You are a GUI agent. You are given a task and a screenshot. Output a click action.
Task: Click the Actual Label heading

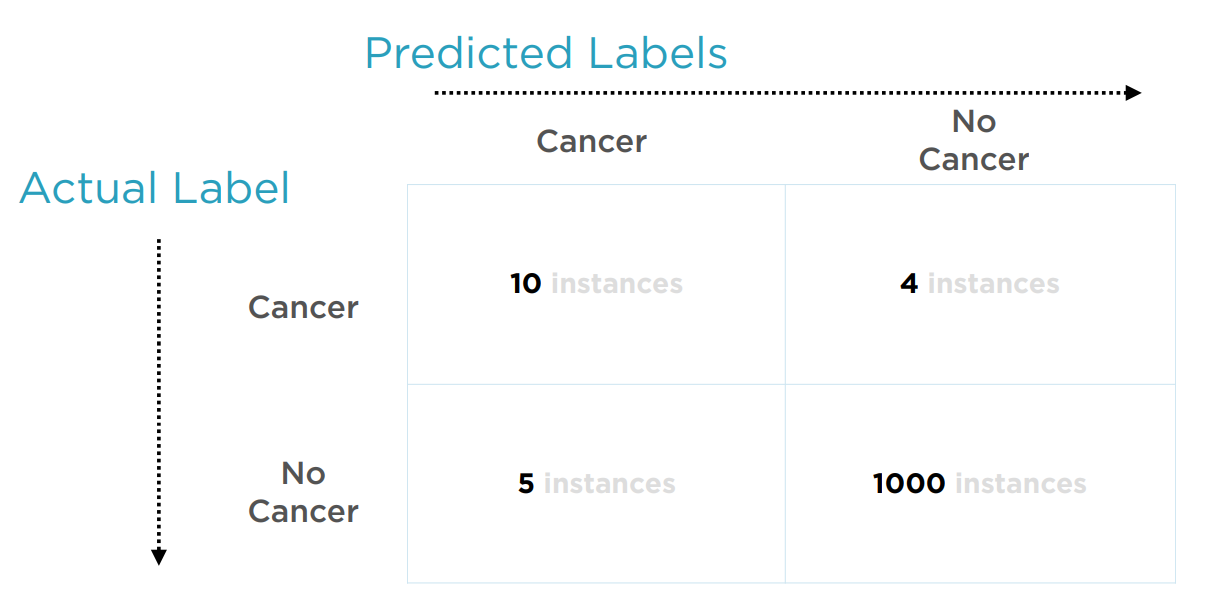(x=155, y=188)
